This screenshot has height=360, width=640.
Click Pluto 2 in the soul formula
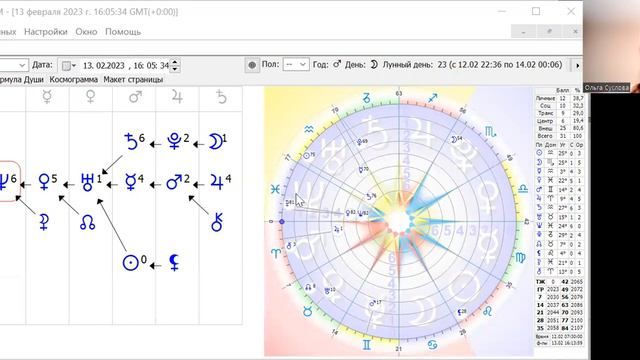click(178, 141)
